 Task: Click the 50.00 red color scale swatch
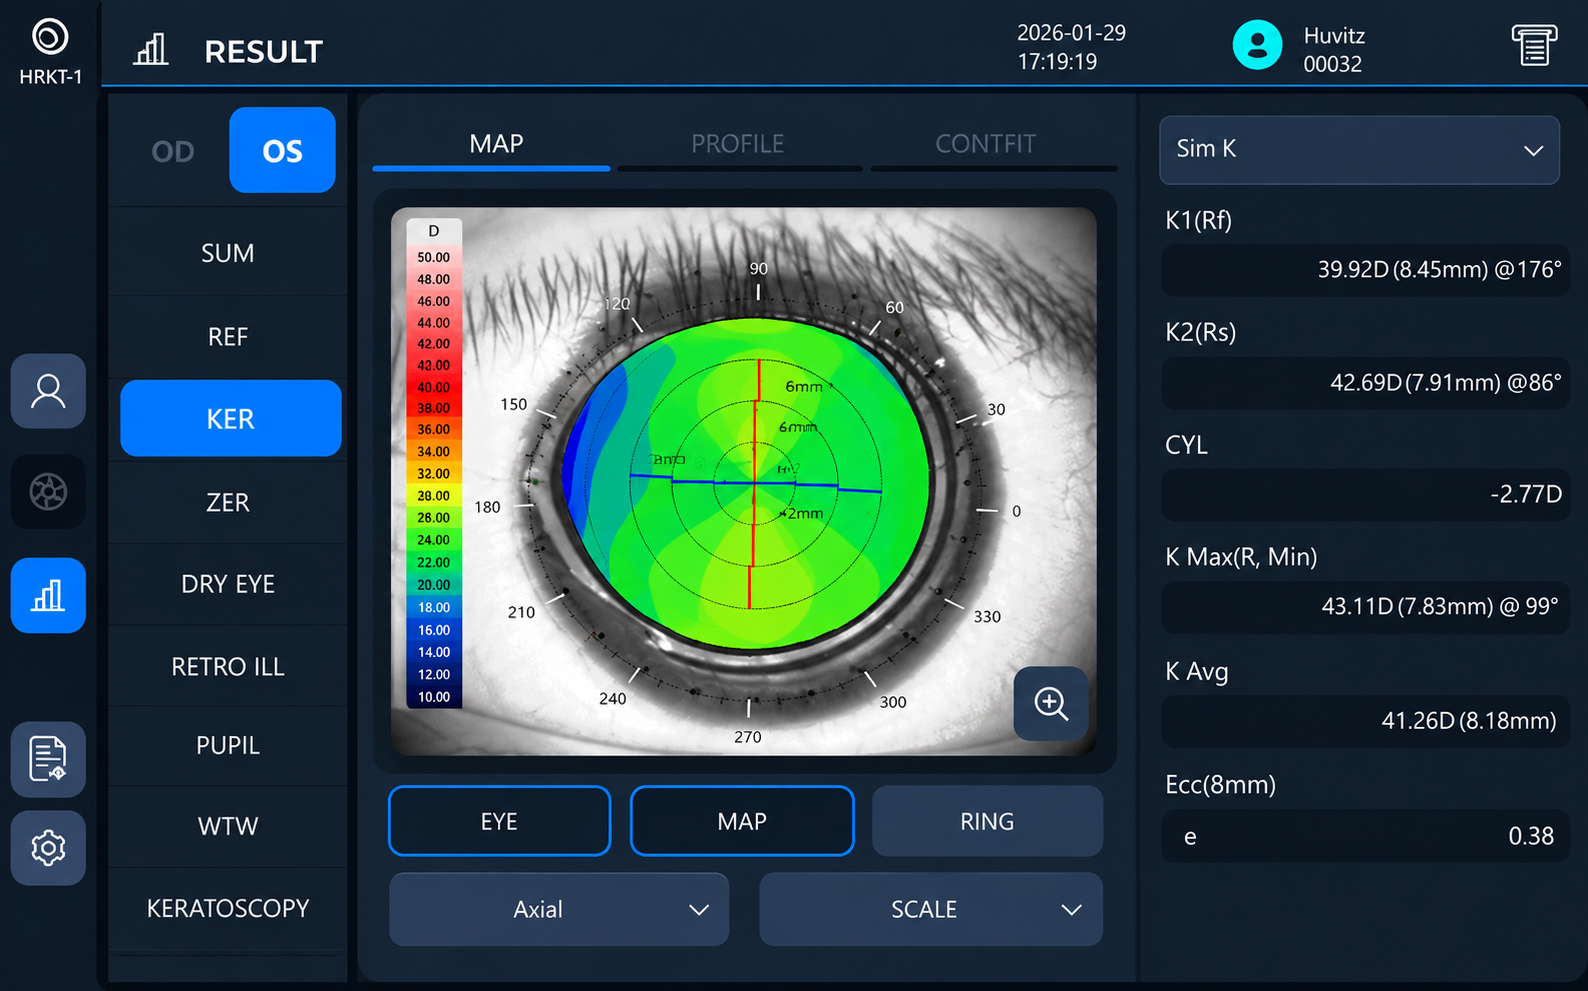coord(434,257)
